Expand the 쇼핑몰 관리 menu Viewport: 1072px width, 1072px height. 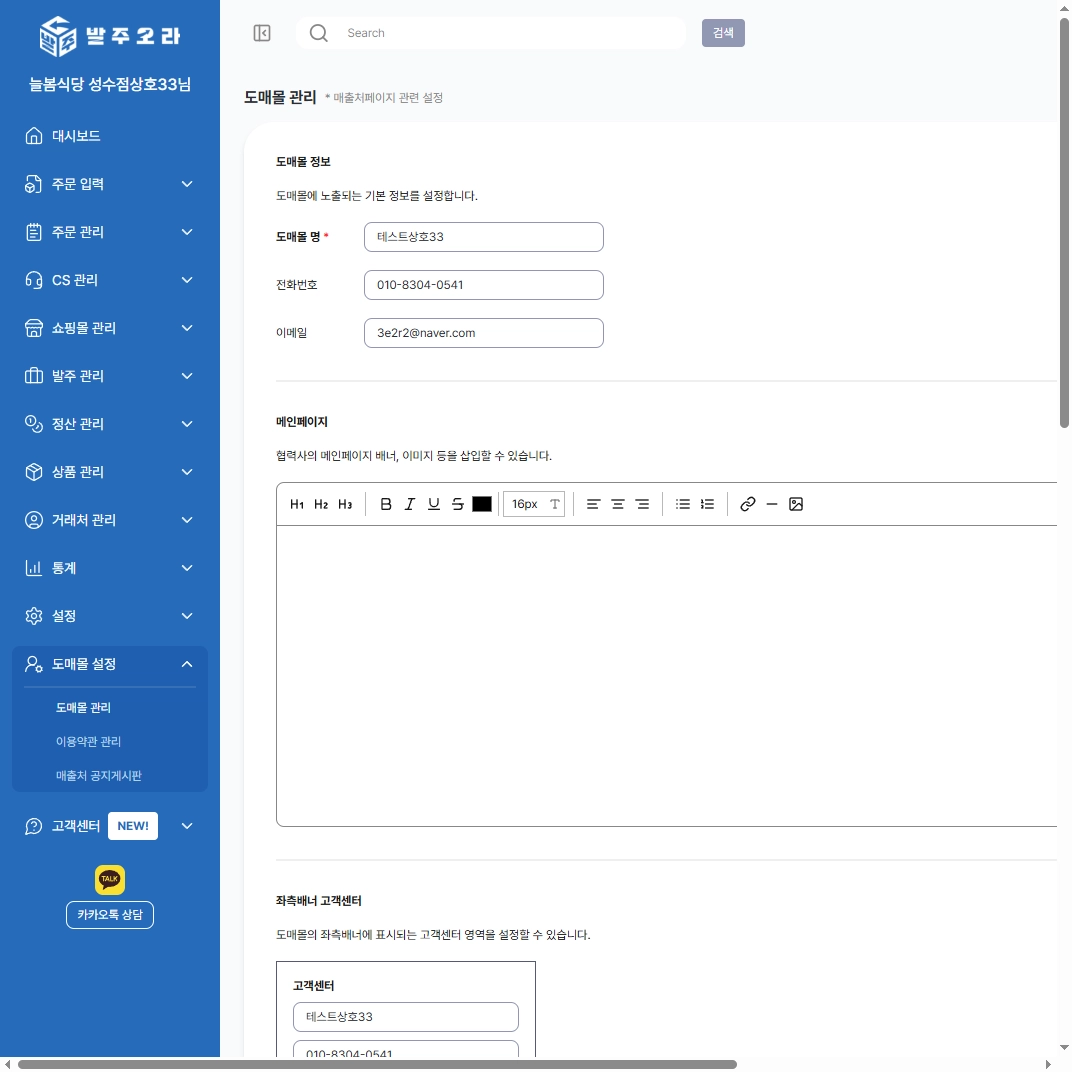[110, 328]
